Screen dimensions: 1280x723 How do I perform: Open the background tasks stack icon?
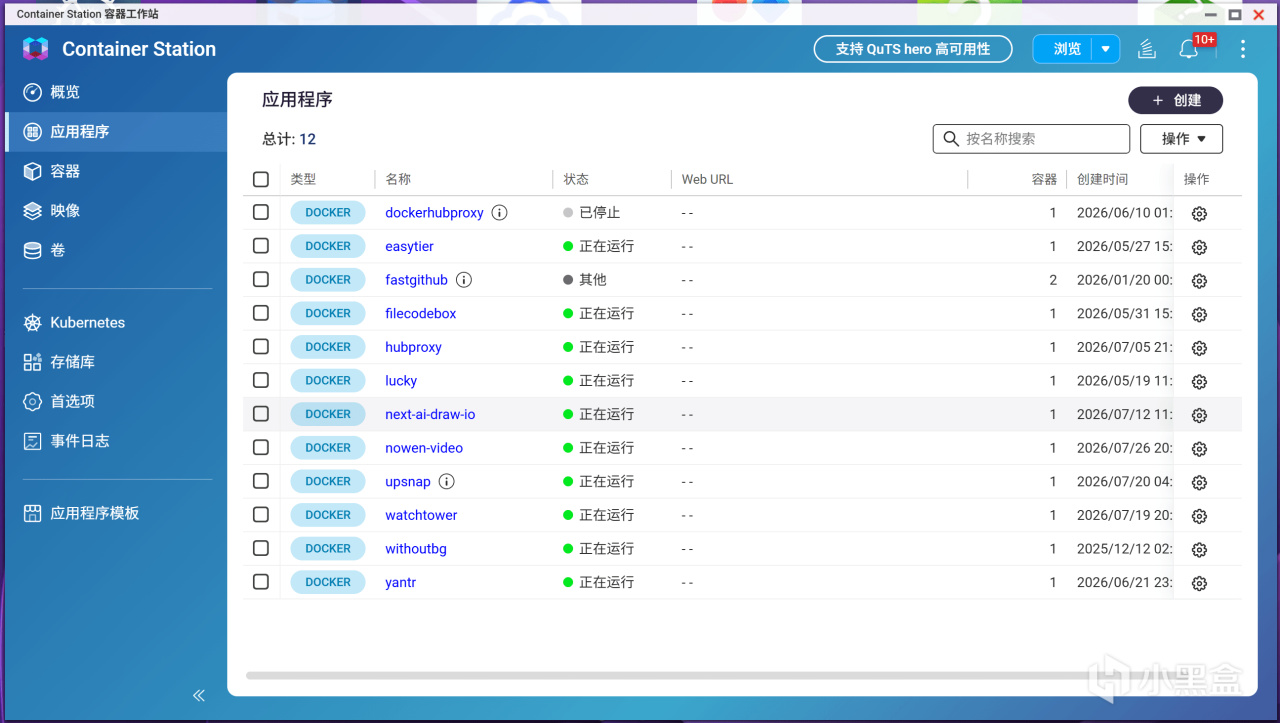point(1146,49)
